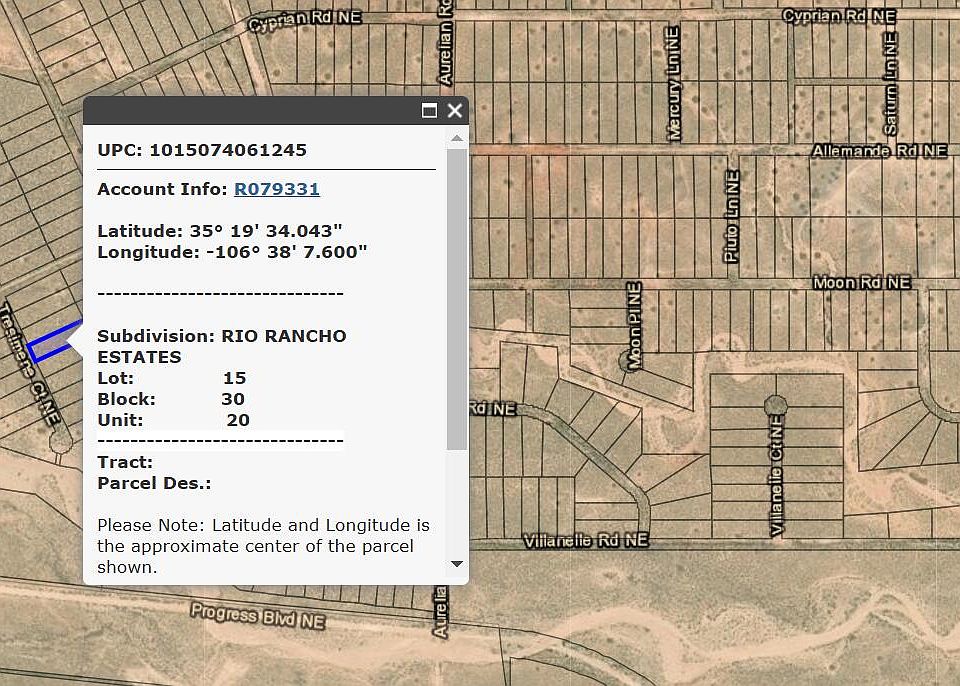Click the Moon Pl NE label
Viewport: 960px width, 686px height.
633,326
